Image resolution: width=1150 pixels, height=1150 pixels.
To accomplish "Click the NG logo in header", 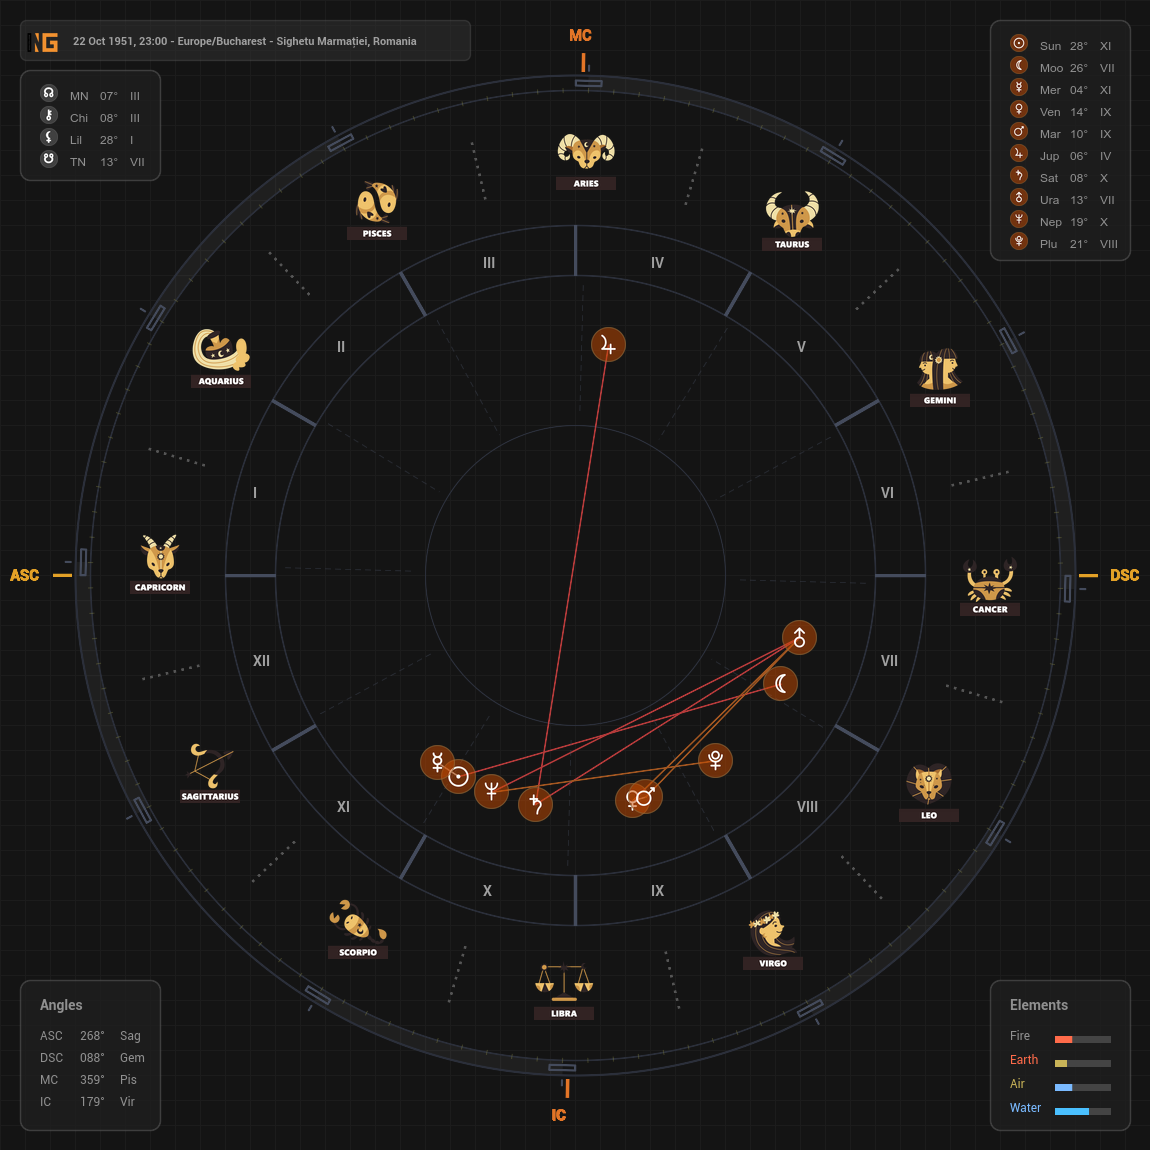I will tap(44, 42).
